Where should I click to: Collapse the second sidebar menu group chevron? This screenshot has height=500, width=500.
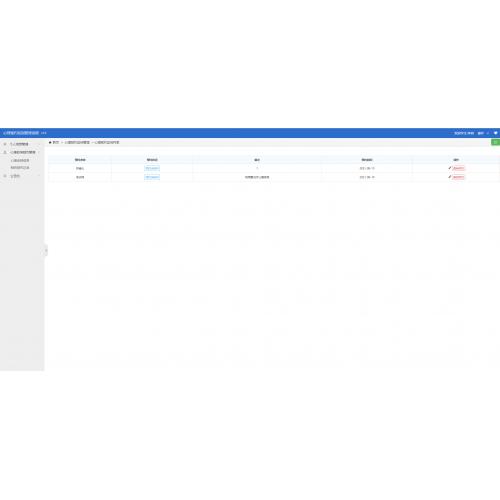[x=39, y=152]
